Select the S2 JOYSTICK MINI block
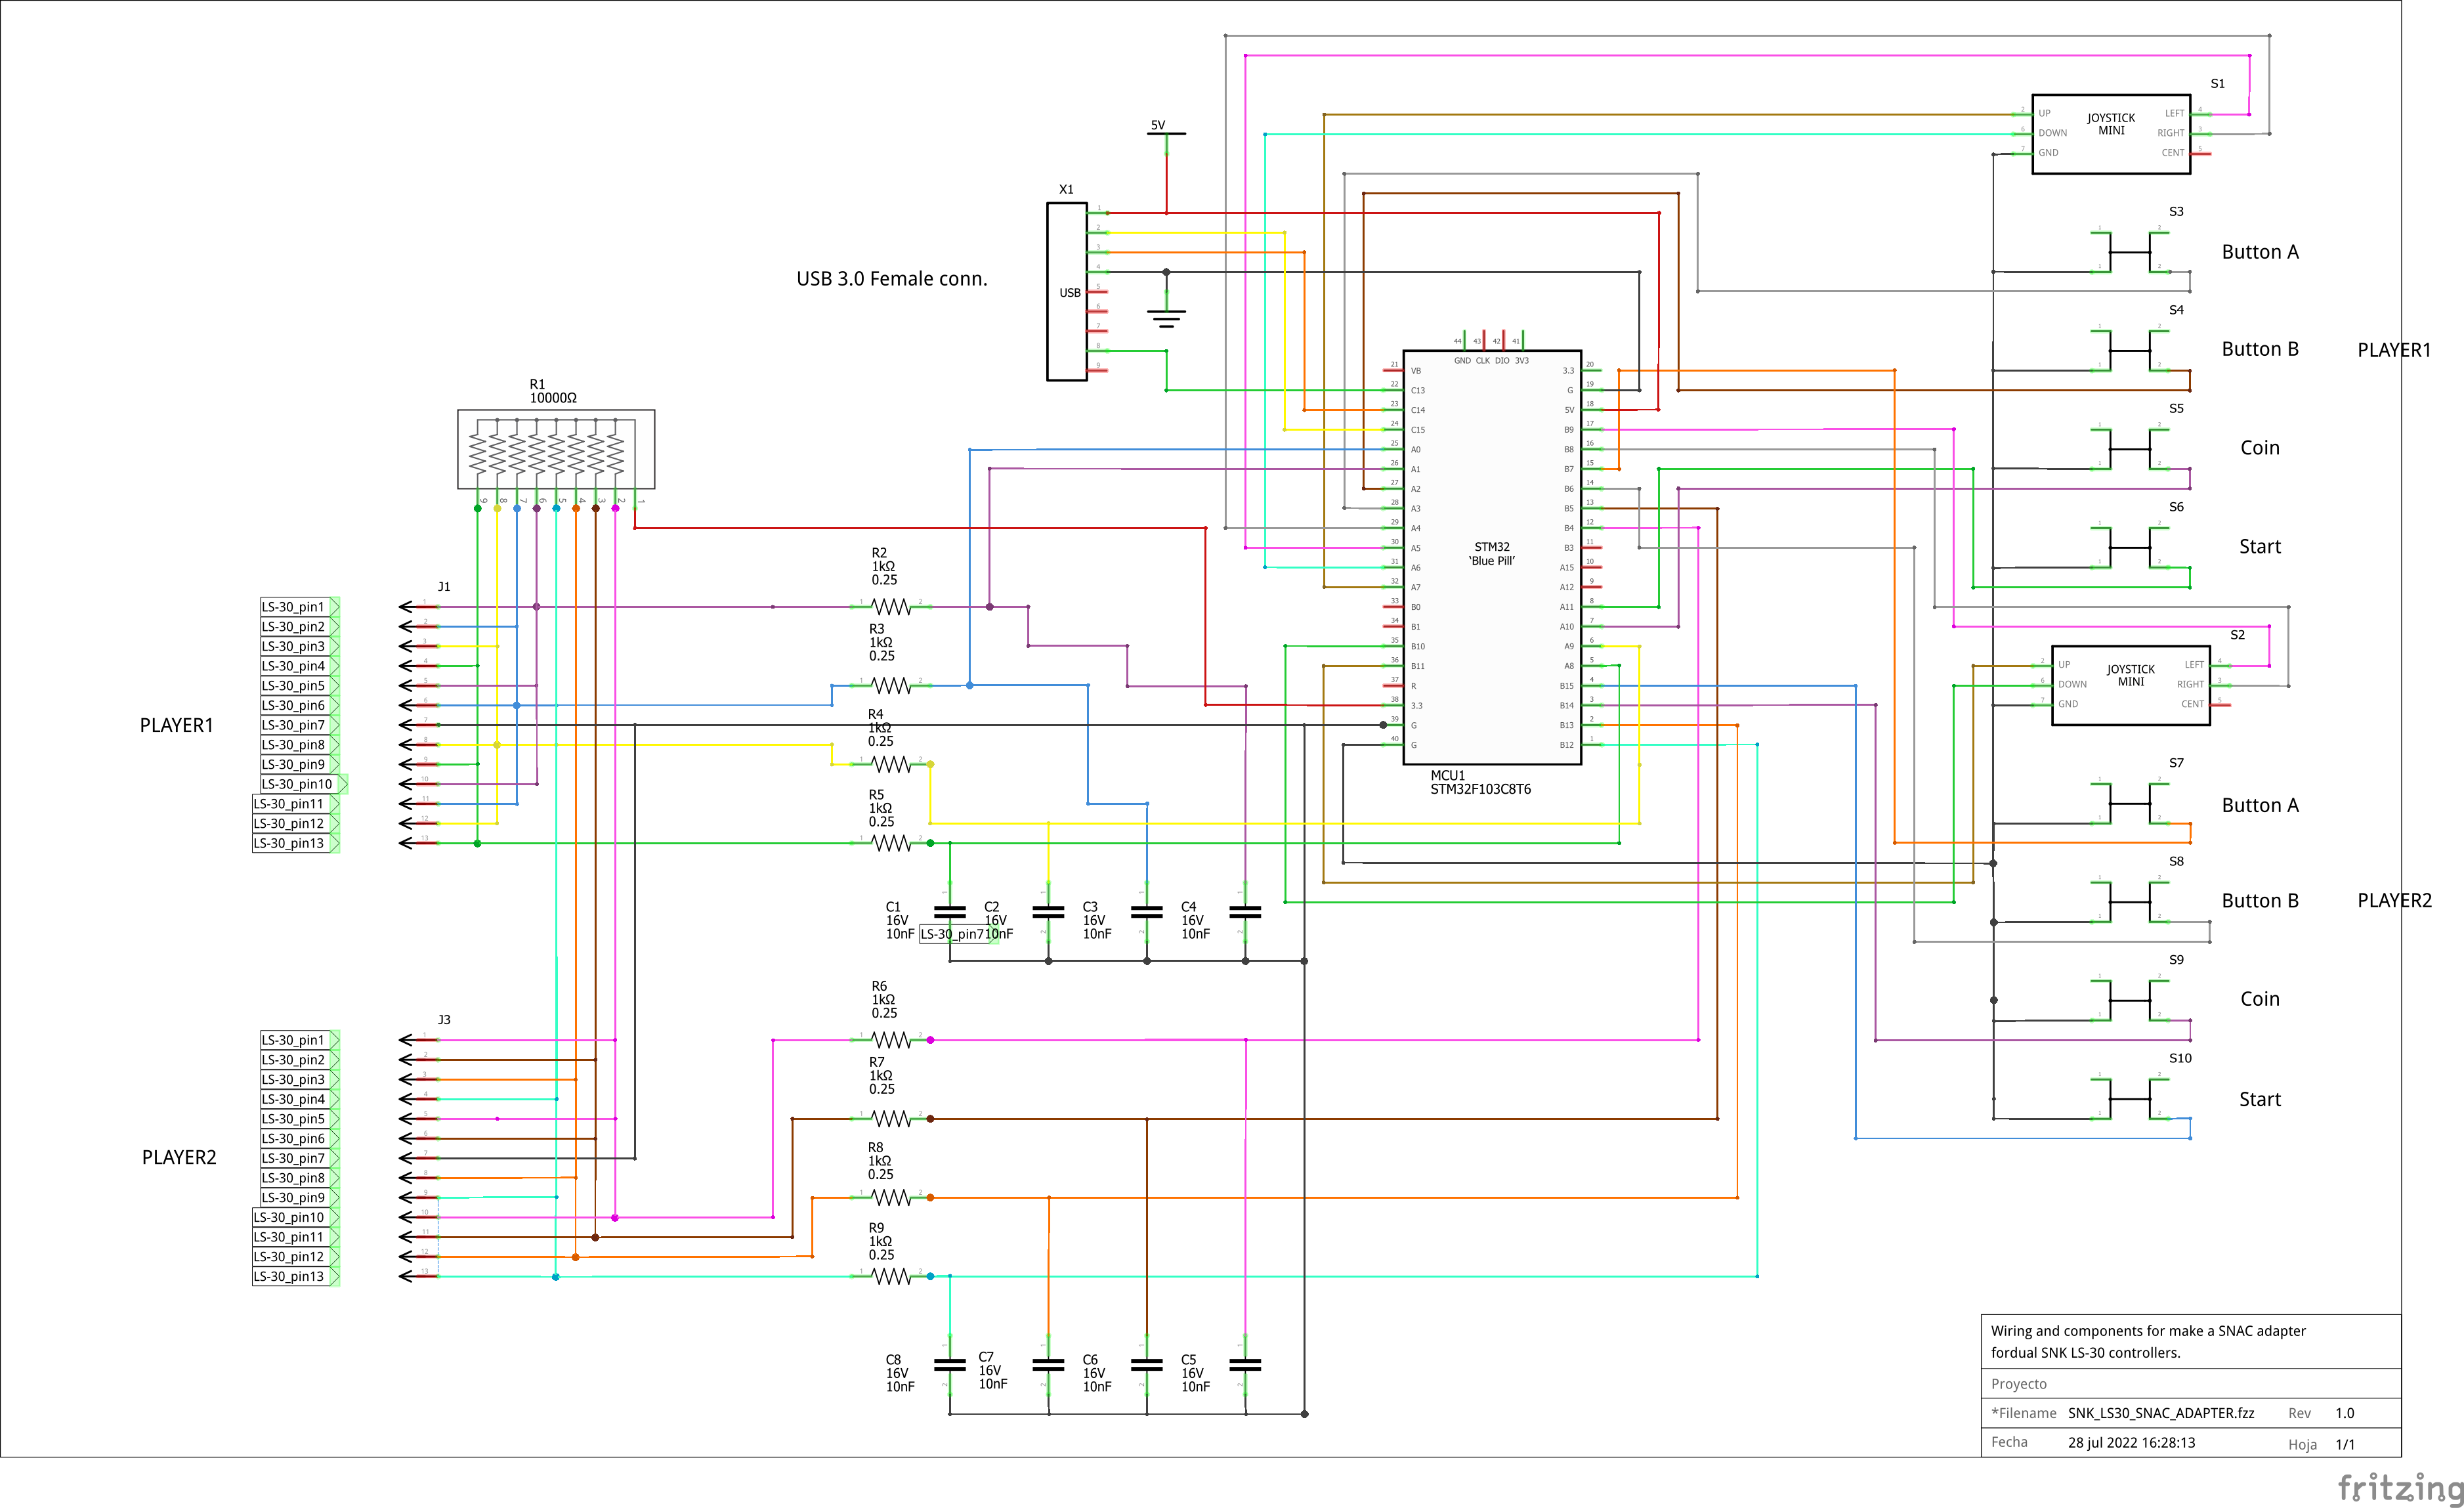 click(x=2131, y=685)
